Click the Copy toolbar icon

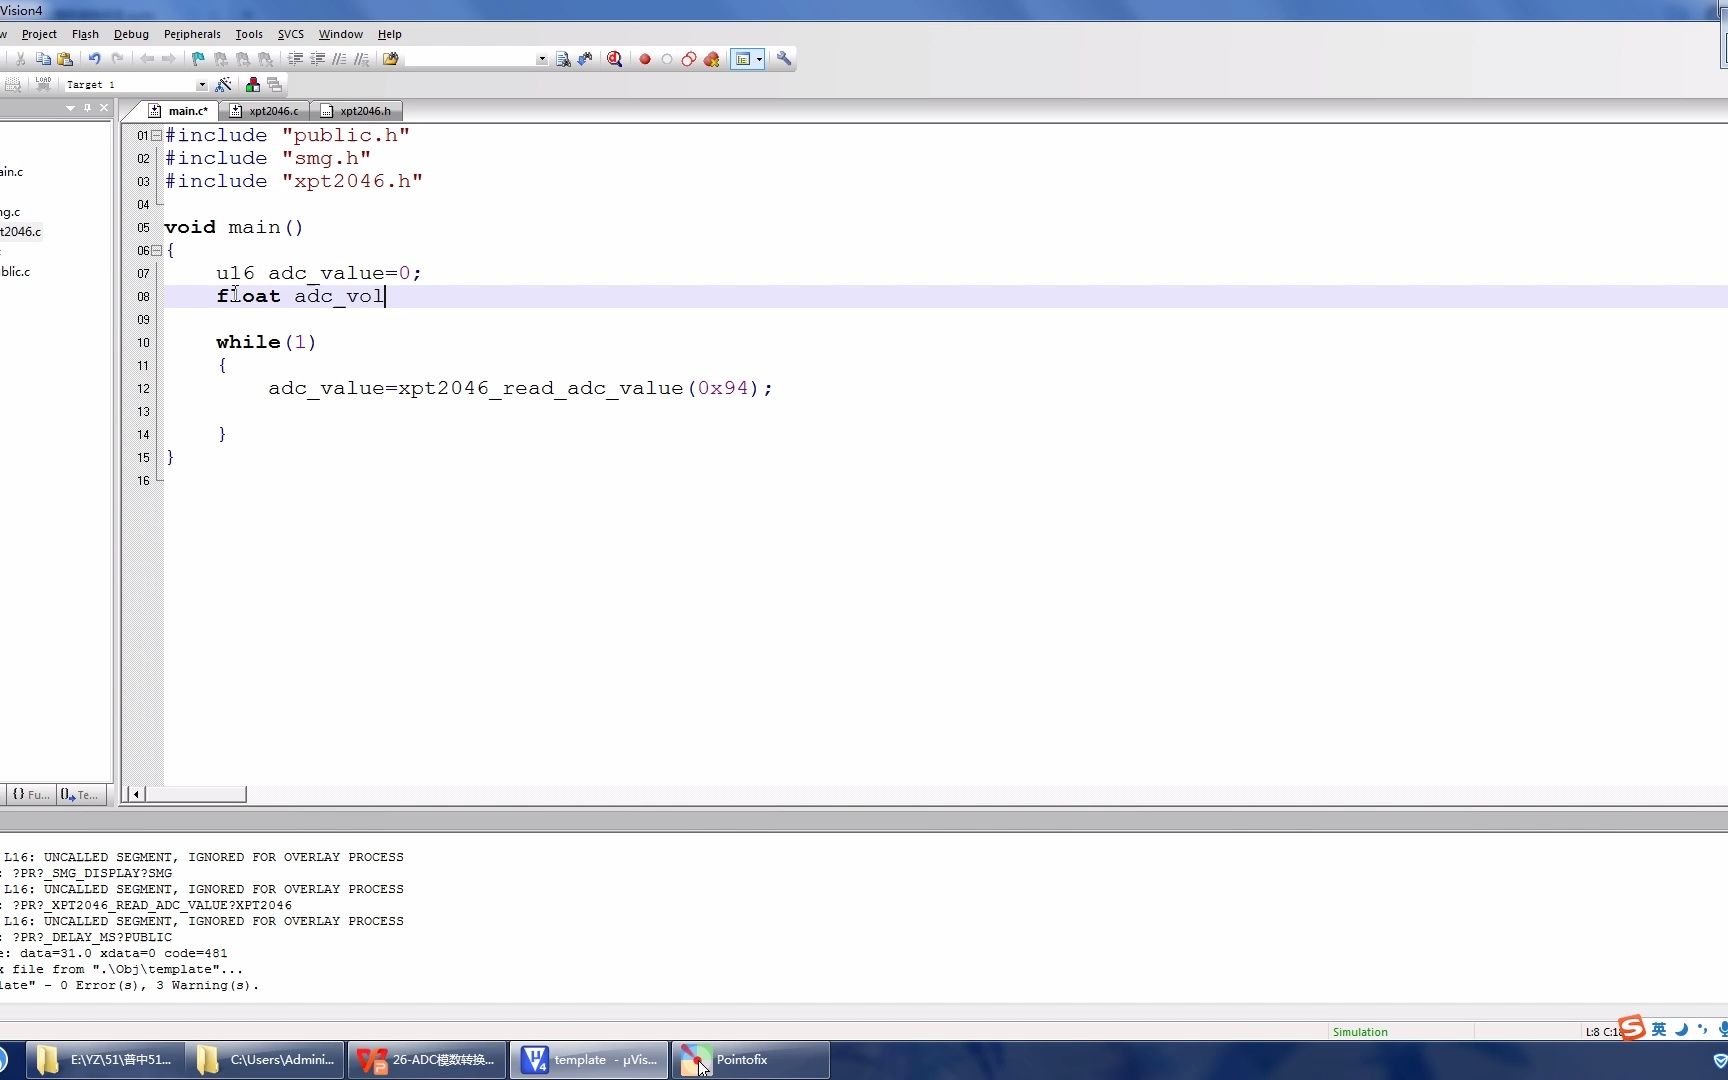coord(43,59)
